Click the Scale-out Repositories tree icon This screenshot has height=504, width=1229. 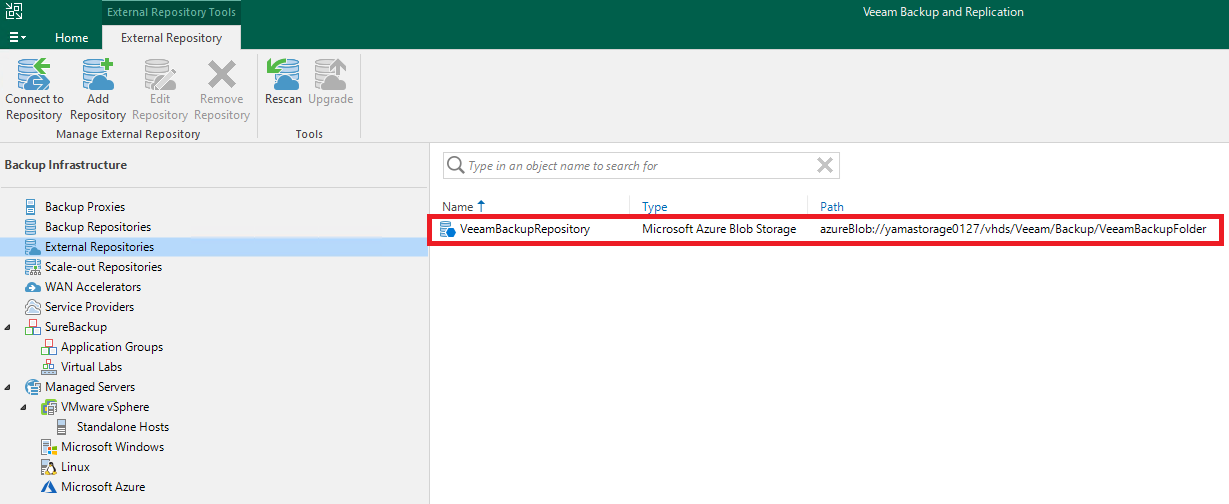coord(32,267)
